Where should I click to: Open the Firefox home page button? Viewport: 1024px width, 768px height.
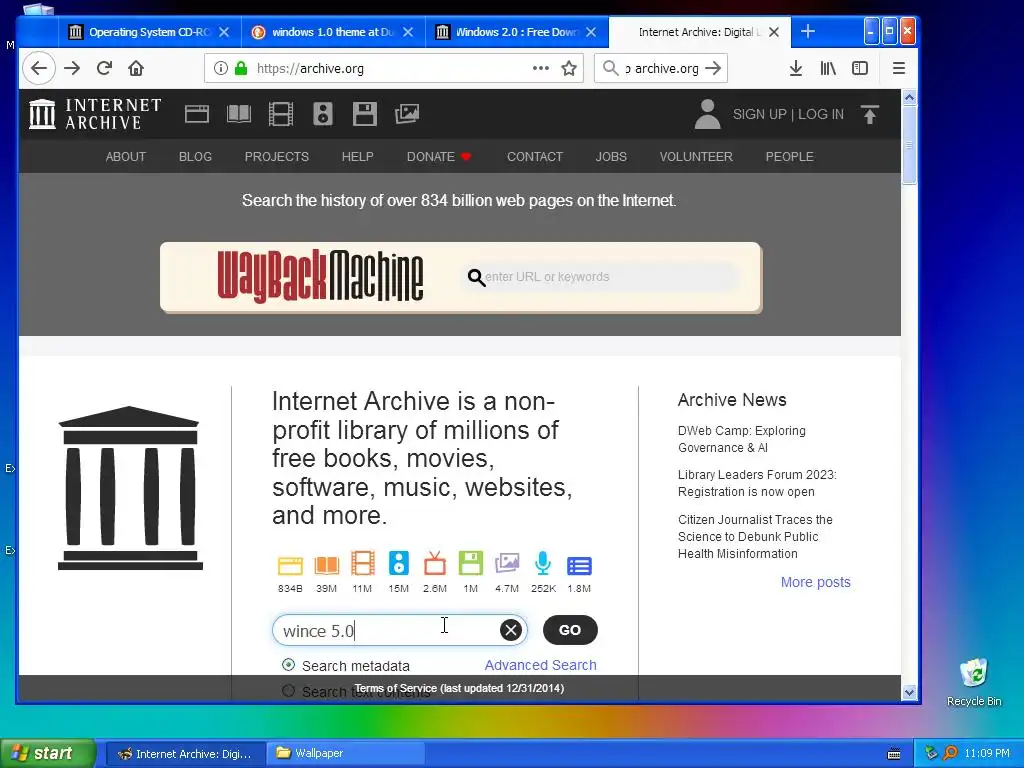pos(136,68)
